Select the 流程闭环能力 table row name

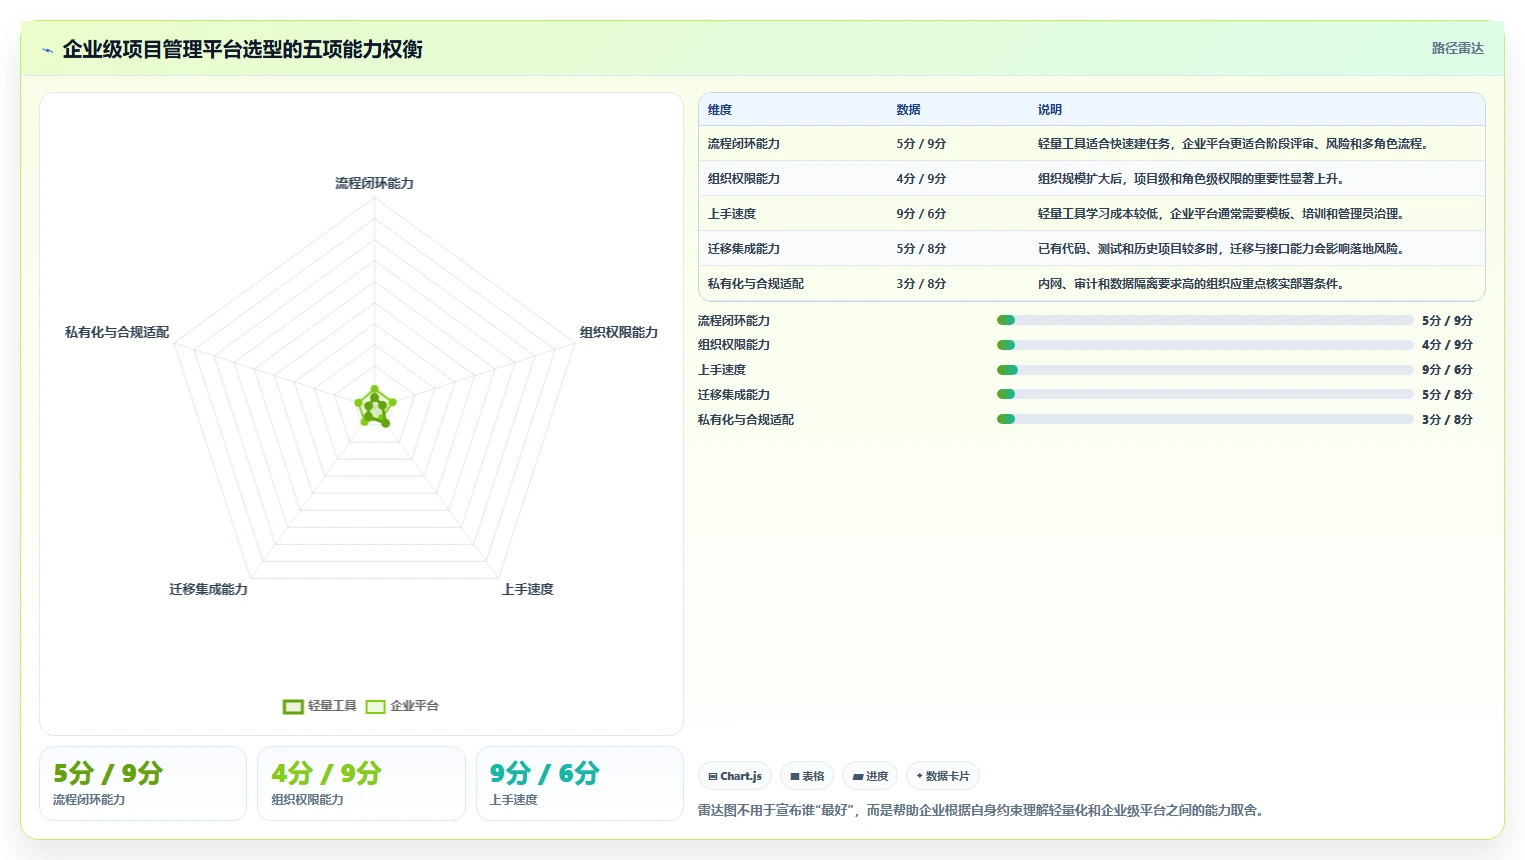pos(744,144)
